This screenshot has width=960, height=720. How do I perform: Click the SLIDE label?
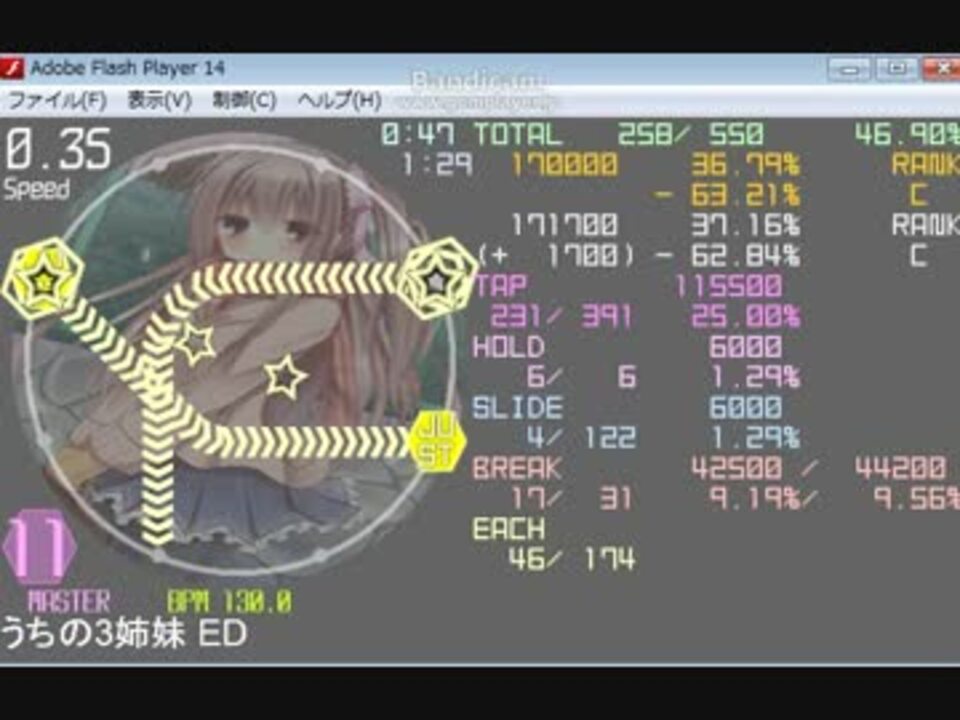click(517, 408)
